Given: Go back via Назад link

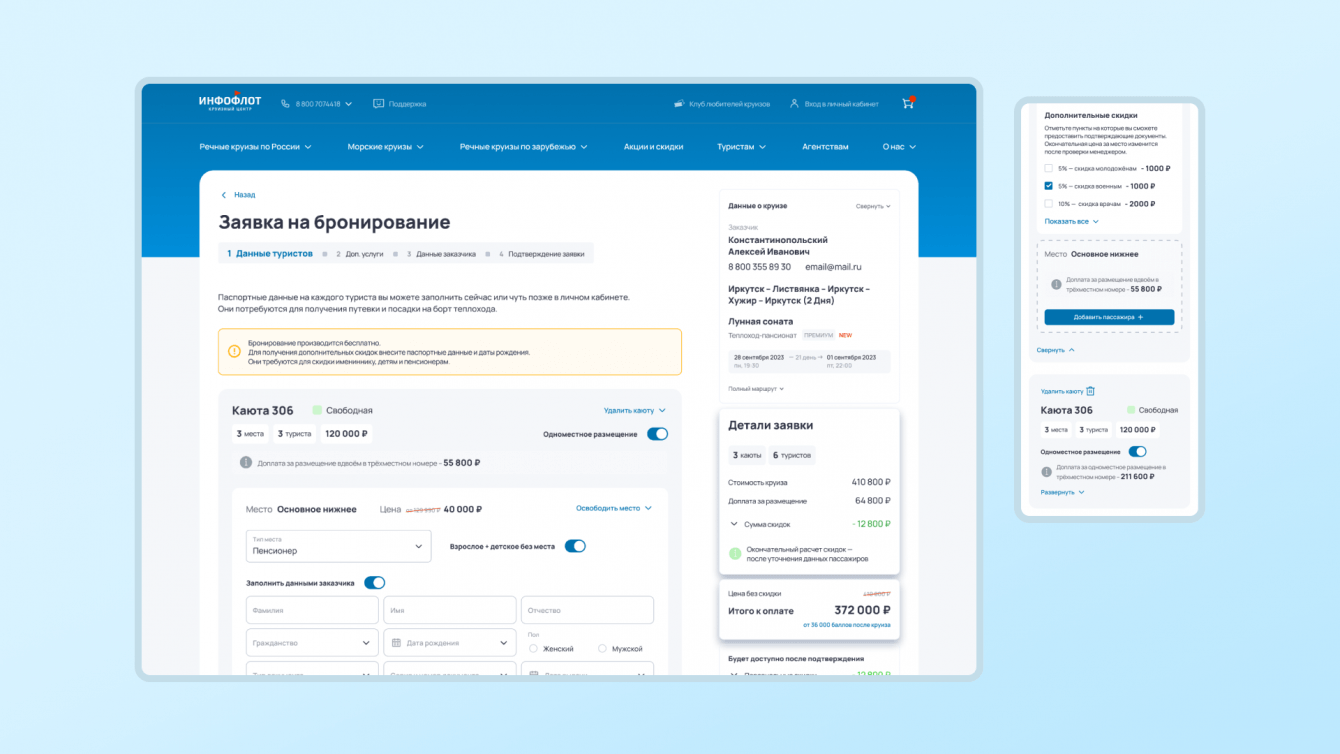Looking at the screenshot, I should pyautogui.click(x=245, y=195).
